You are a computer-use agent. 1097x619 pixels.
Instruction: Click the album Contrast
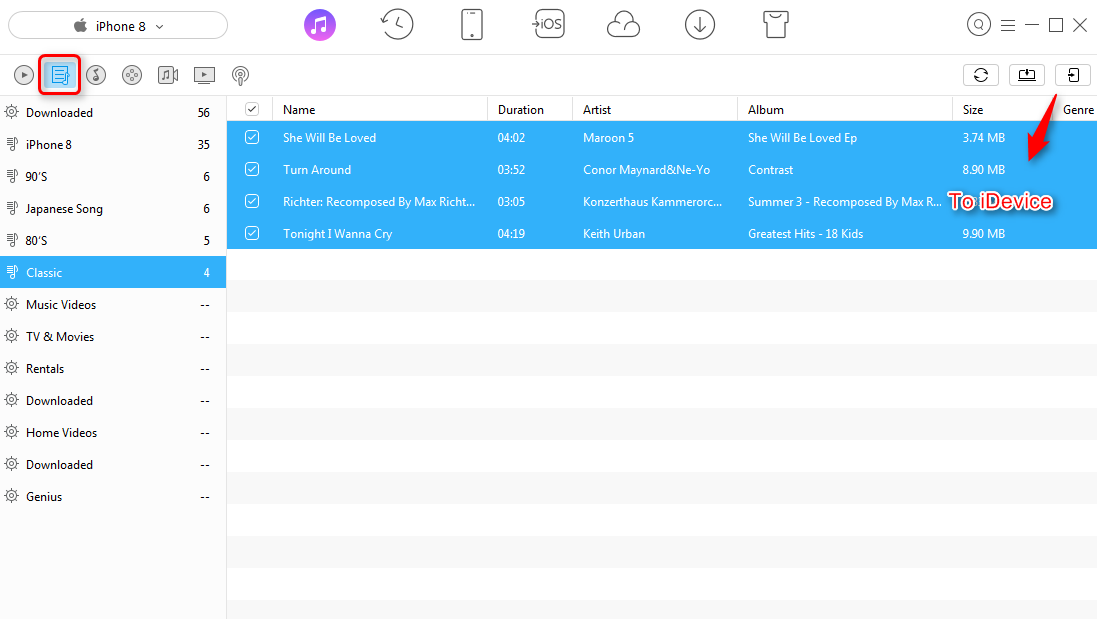coord(770,170)
